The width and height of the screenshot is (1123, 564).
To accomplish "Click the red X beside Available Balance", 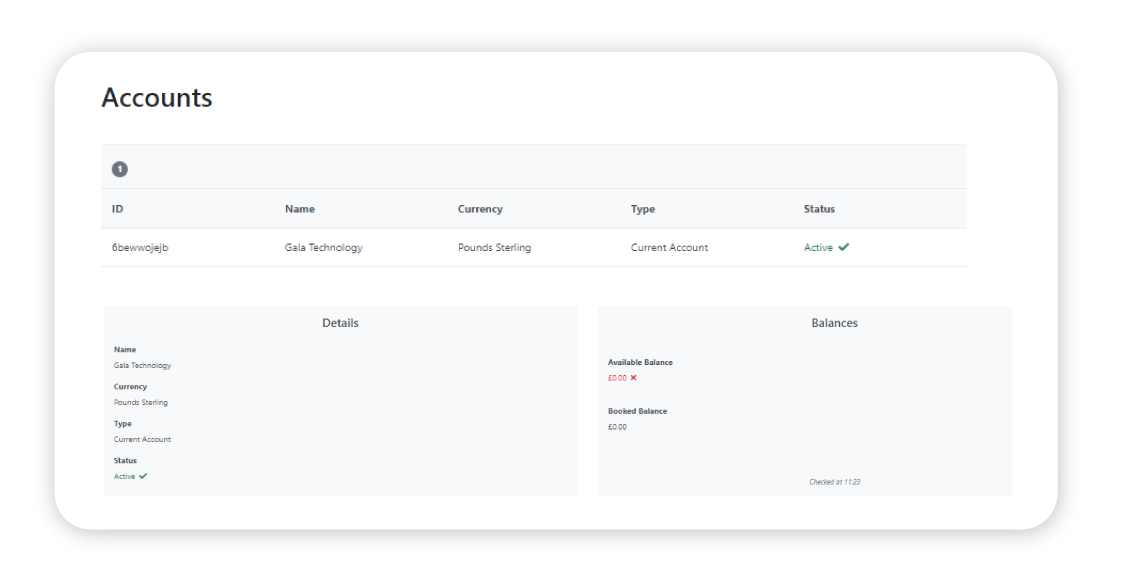I will pyautogui.click(x=633, y=378).
